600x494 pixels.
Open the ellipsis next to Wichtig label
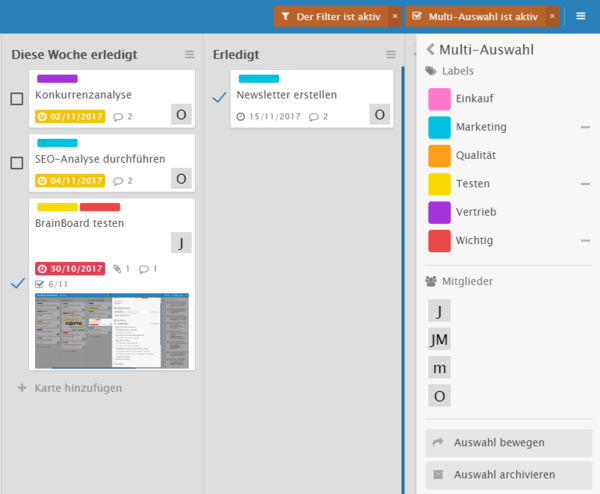coord(585,240)
